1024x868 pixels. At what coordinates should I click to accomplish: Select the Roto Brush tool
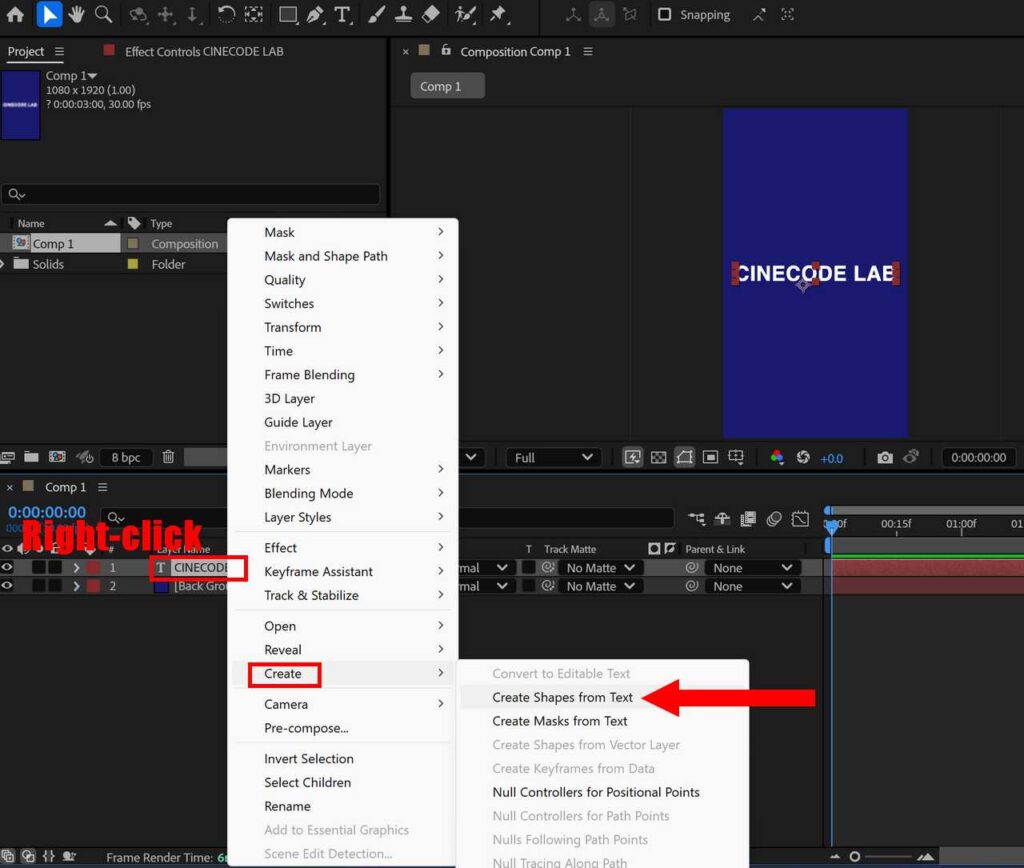[465, 14]
